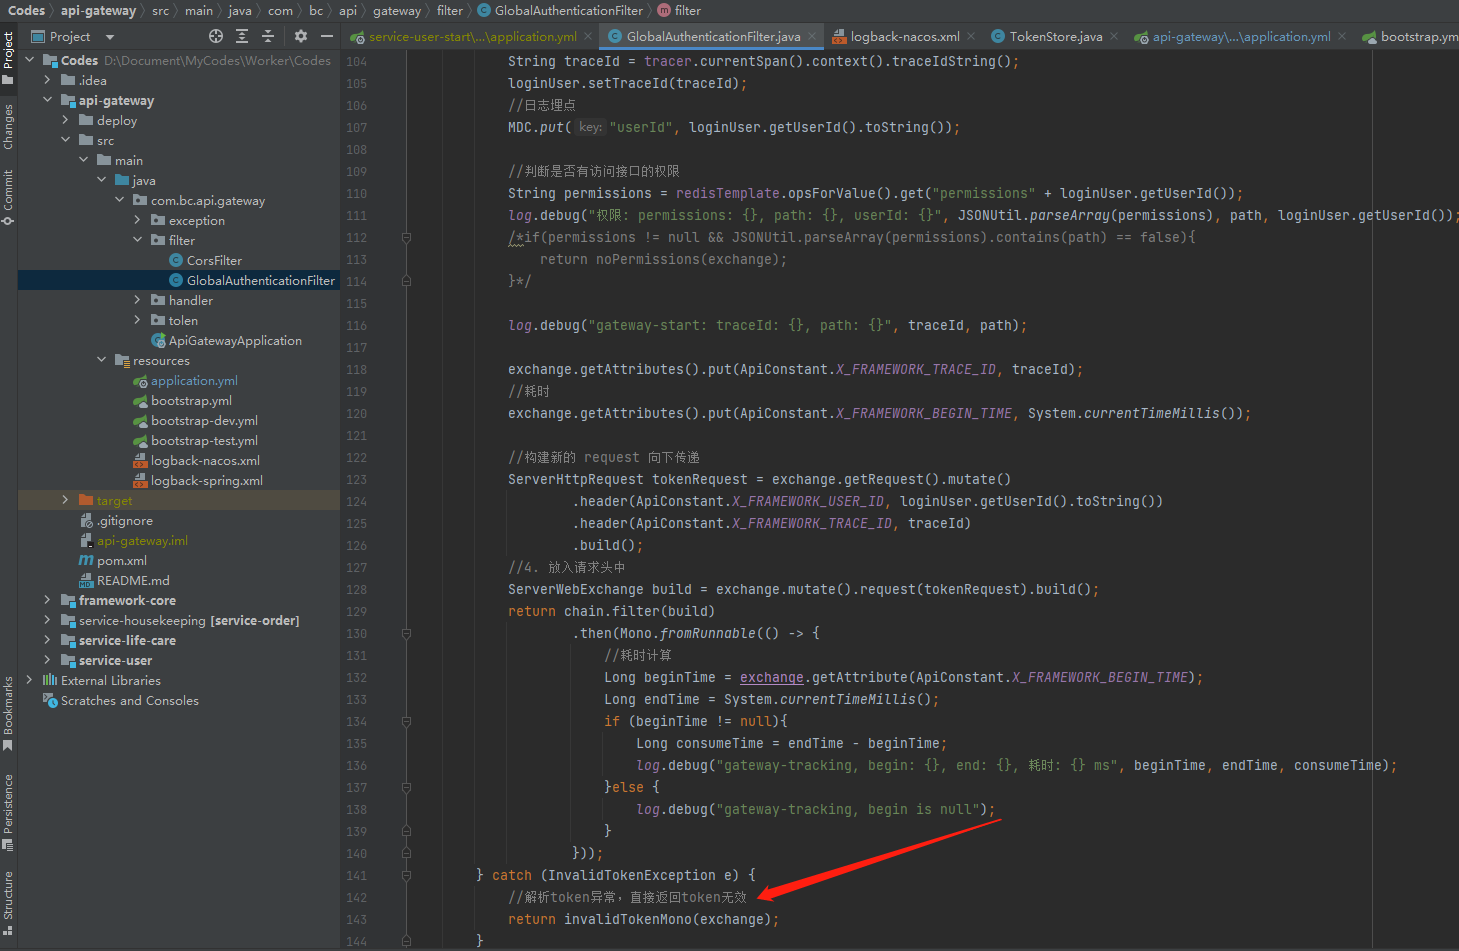Toggle fold marker at line 114

click(x=406, y=282)
